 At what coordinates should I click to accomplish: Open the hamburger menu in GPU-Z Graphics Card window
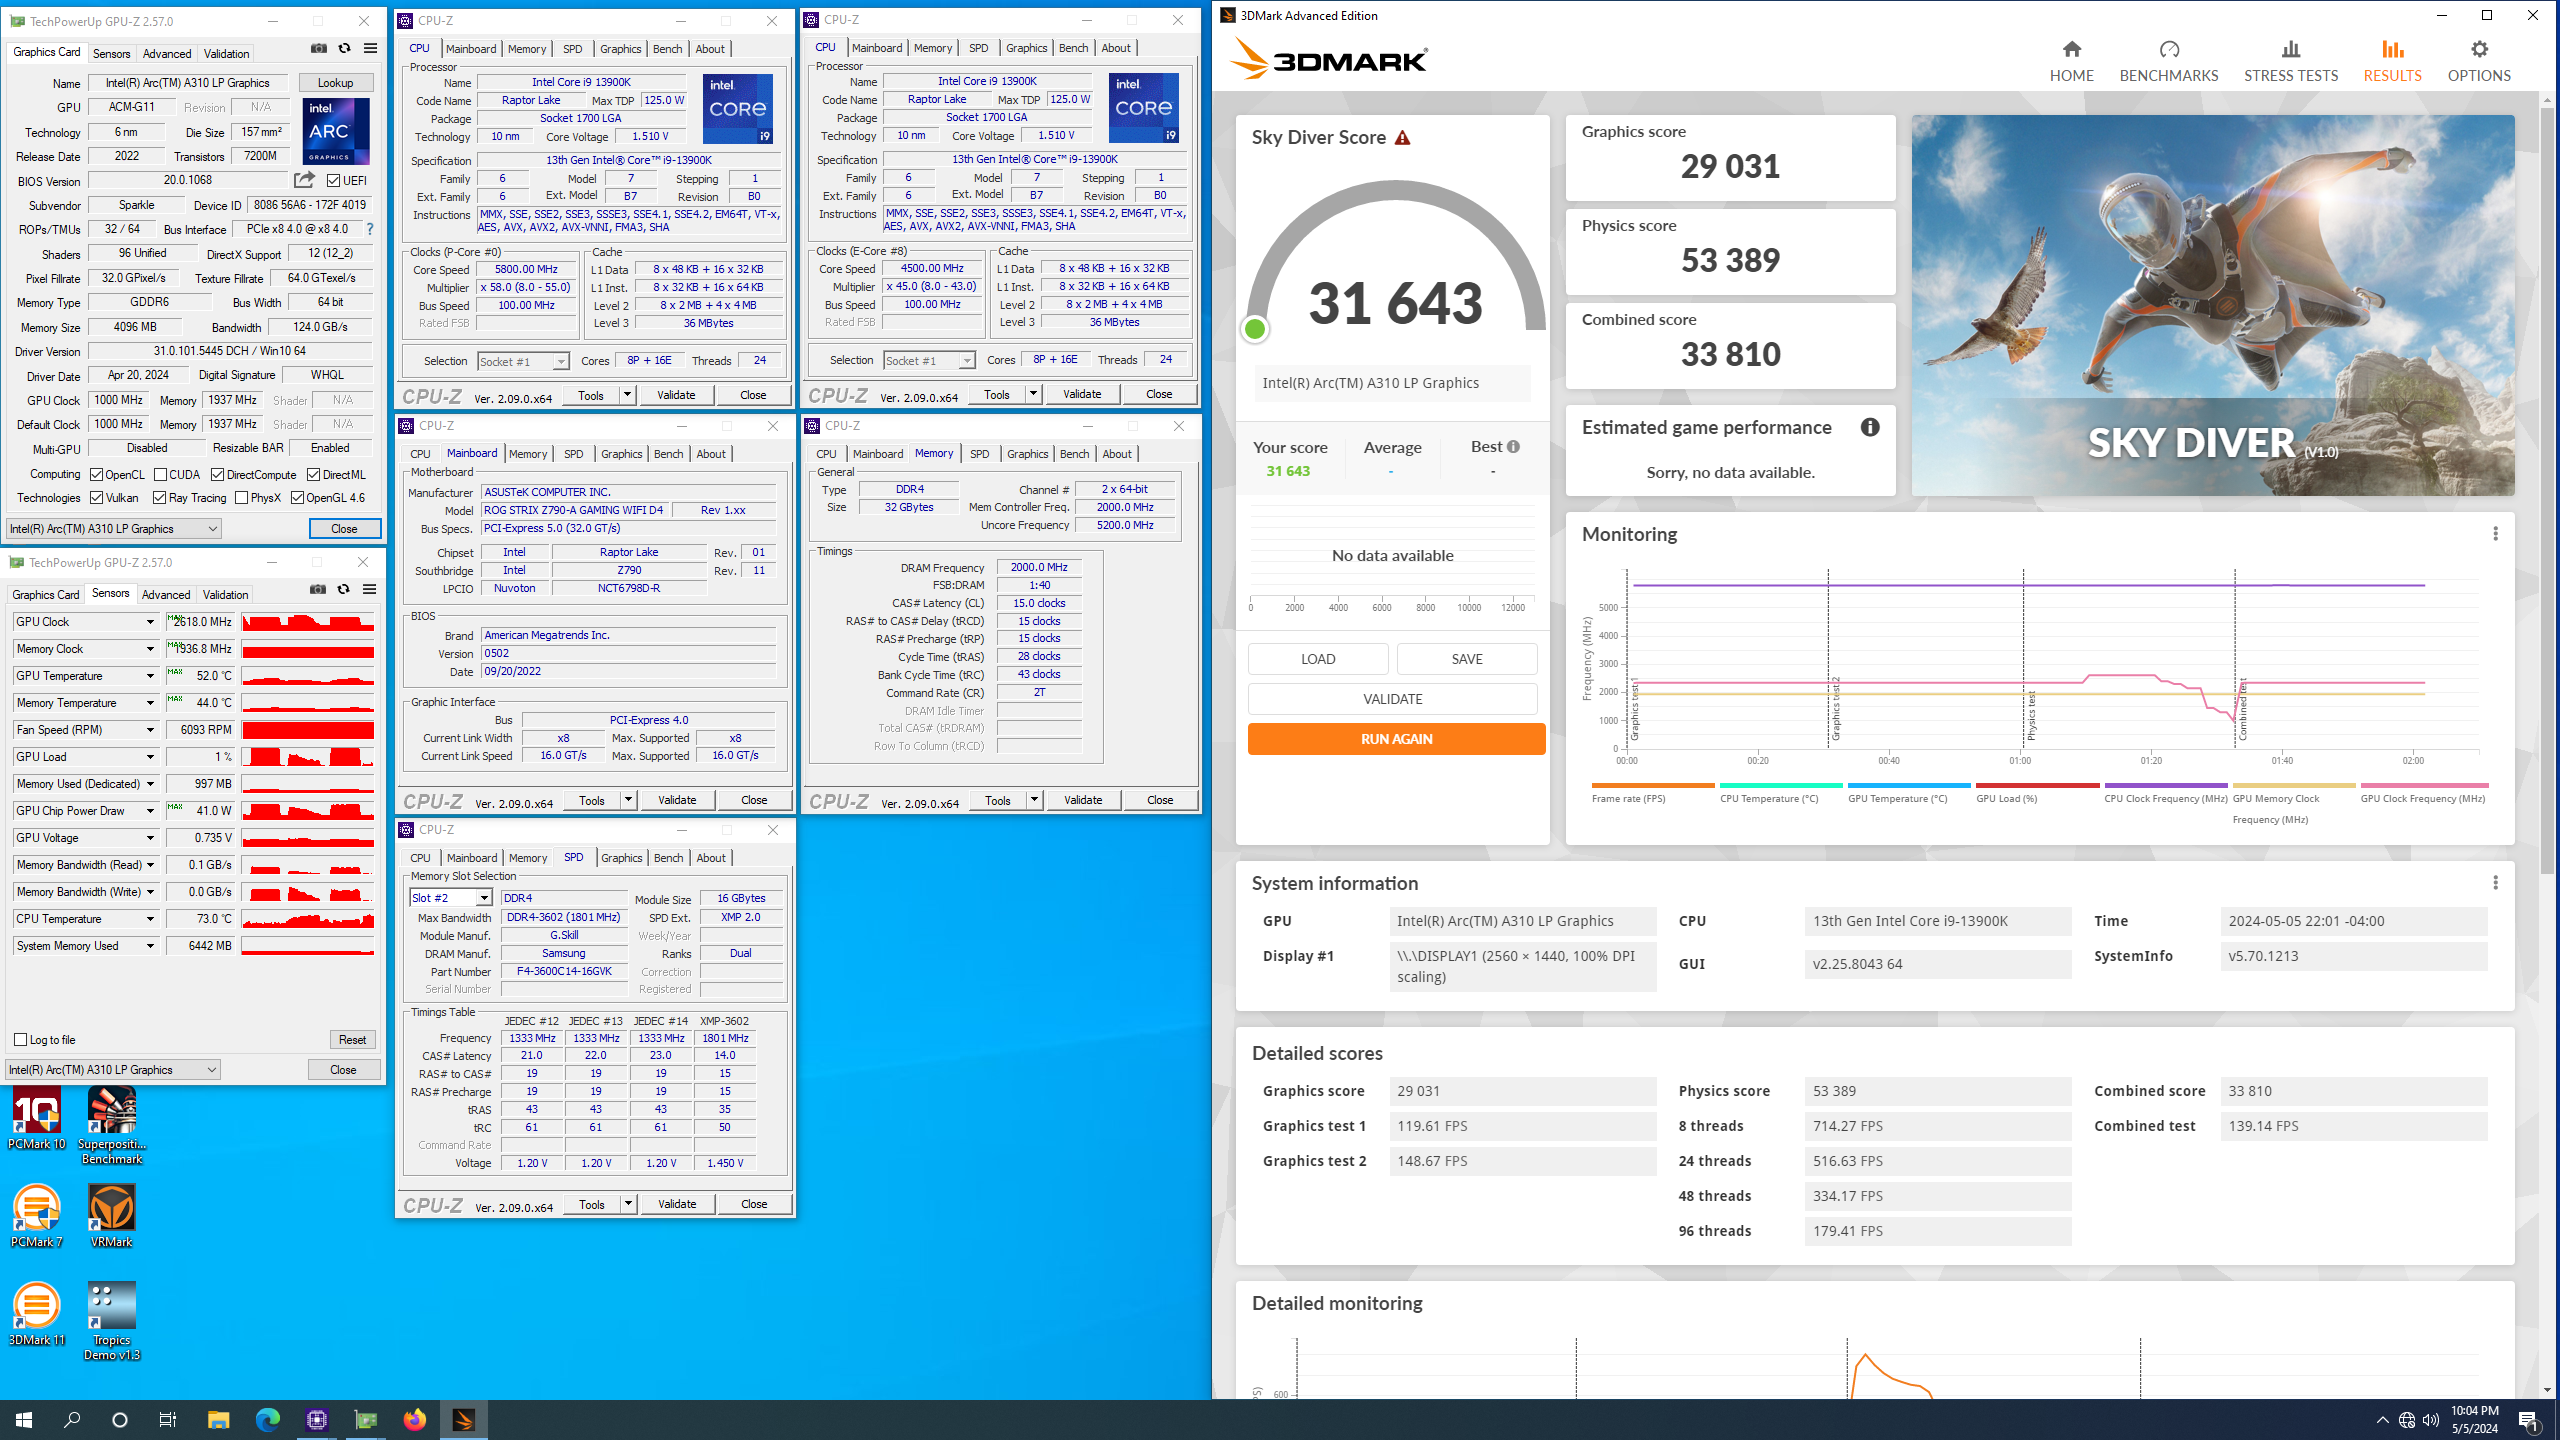click(370, 49)
